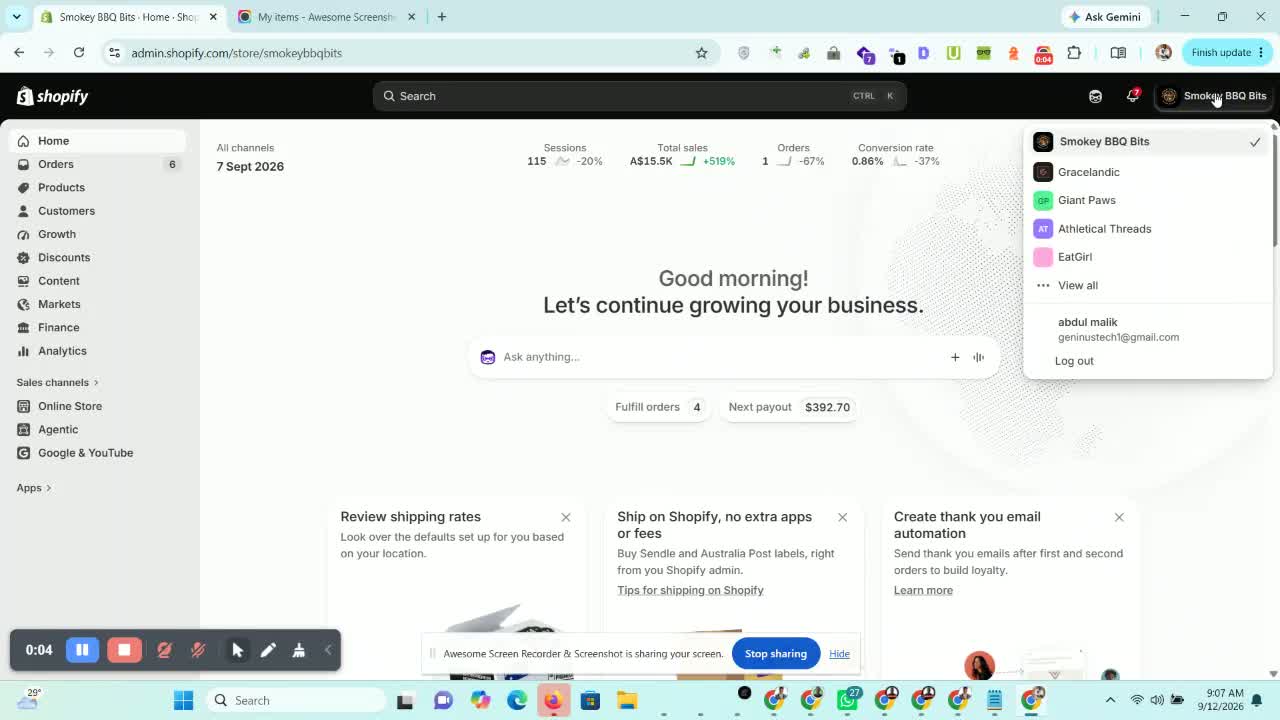Switch to the My items Awesome Screenshot tab
1280x720 pixels.
coord(326,17)
